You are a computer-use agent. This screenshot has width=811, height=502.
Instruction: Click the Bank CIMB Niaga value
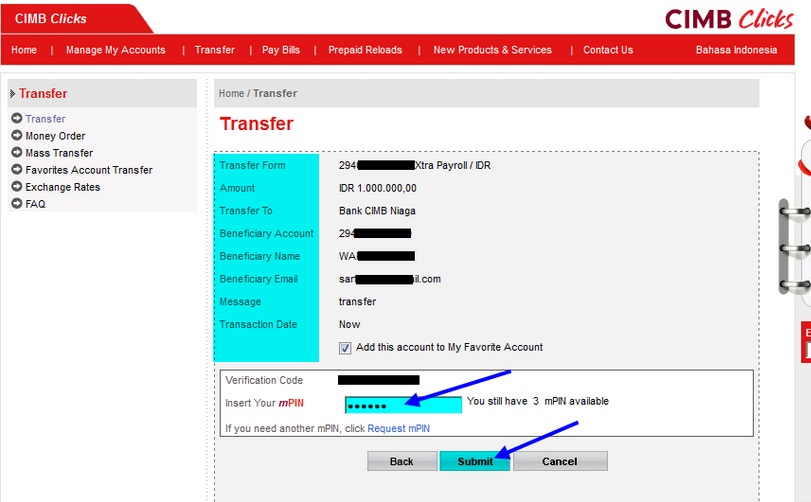377,211
